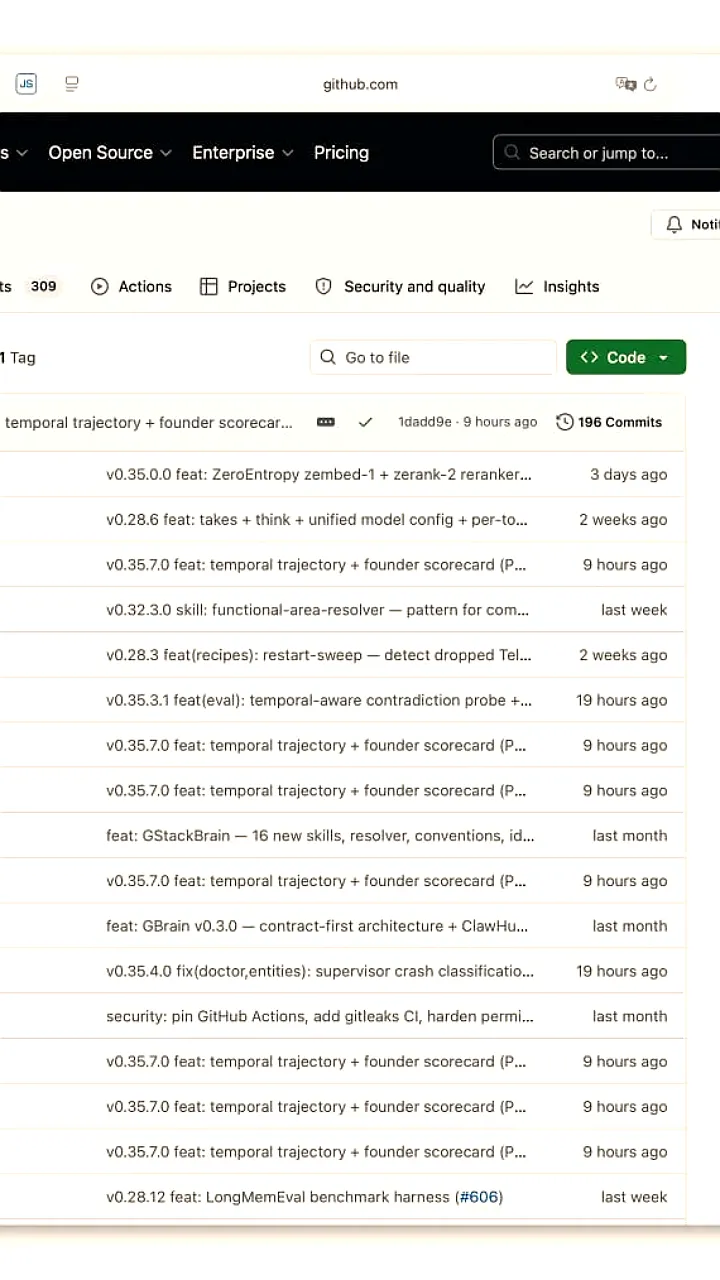Click 'last week' beside the v0.32.3.0 commit
720x1280 pixels.
coord(634,609)
